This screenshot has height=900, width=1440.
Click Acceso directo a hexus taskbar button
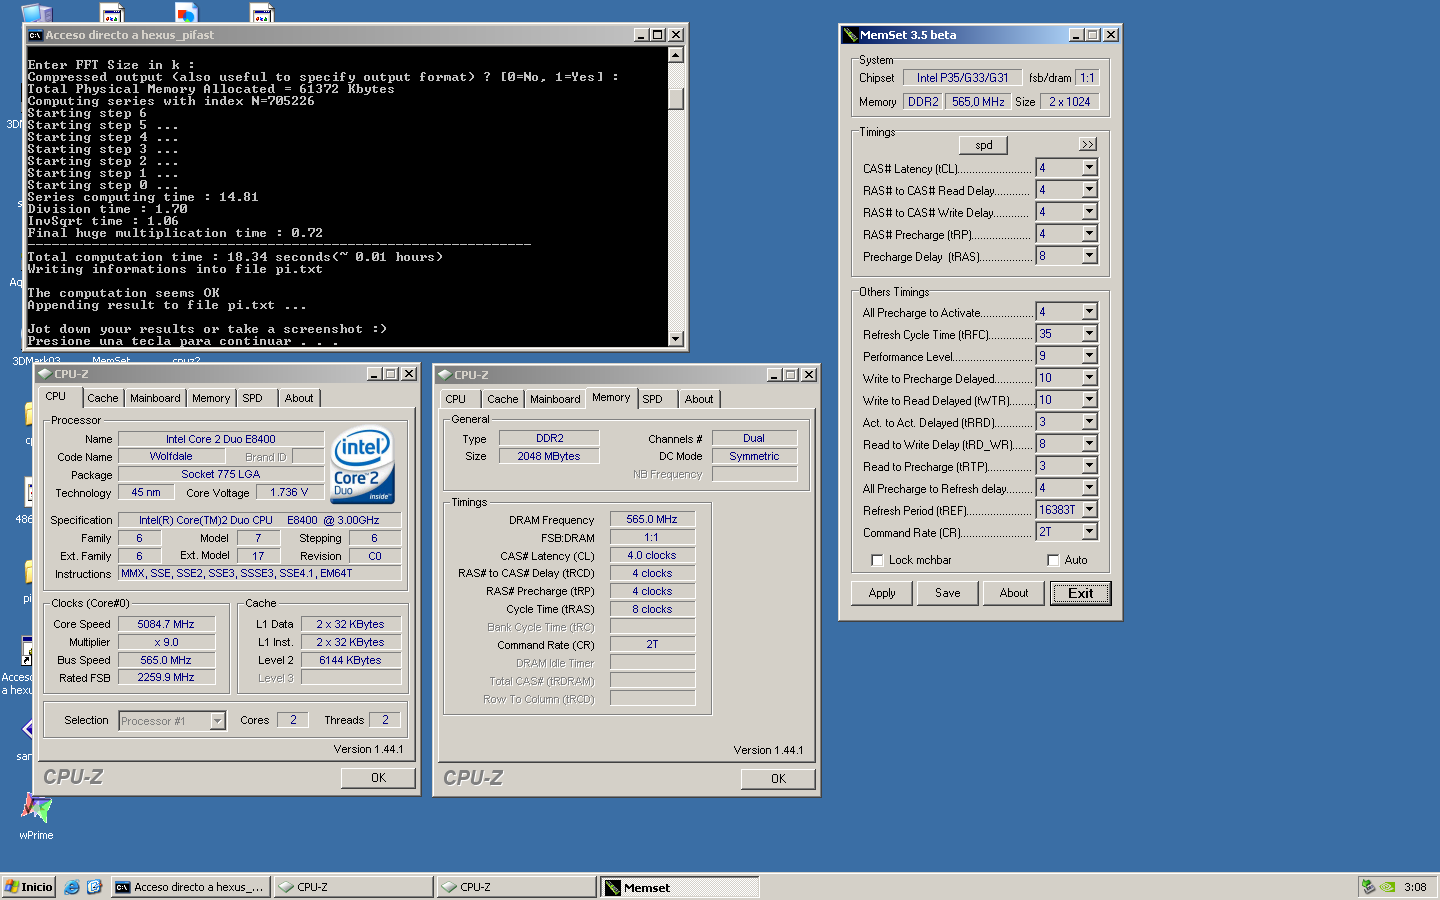coord(190,887)
